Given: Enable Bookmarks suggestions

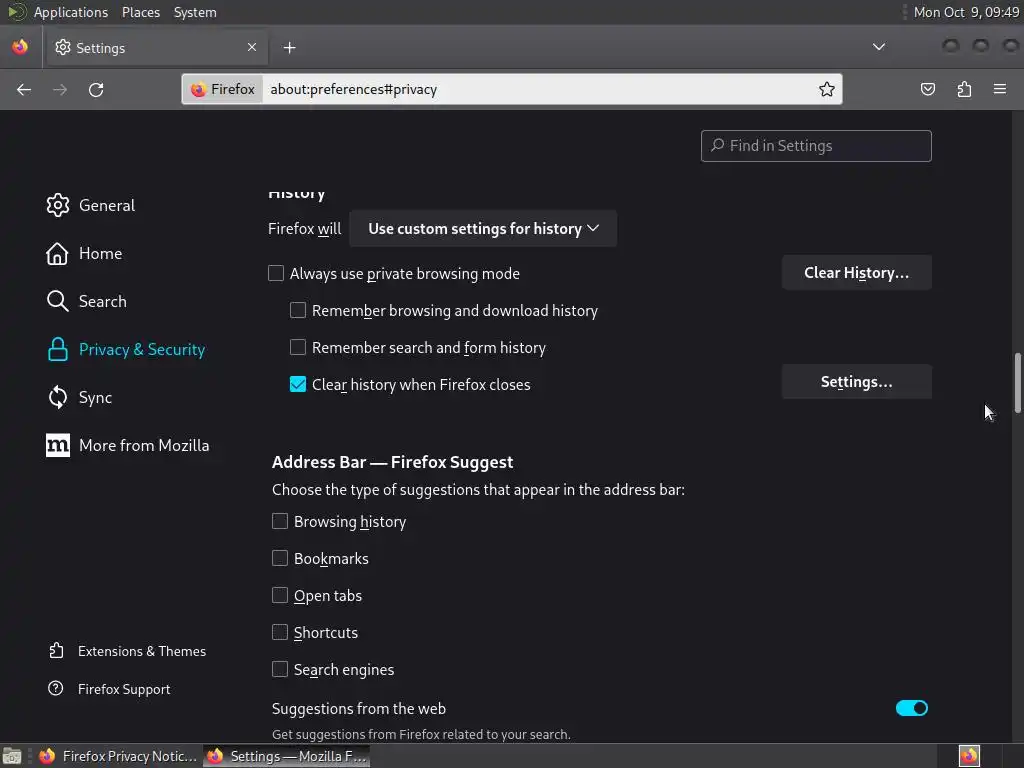Looking at the screenshot, I should [280, 558].
